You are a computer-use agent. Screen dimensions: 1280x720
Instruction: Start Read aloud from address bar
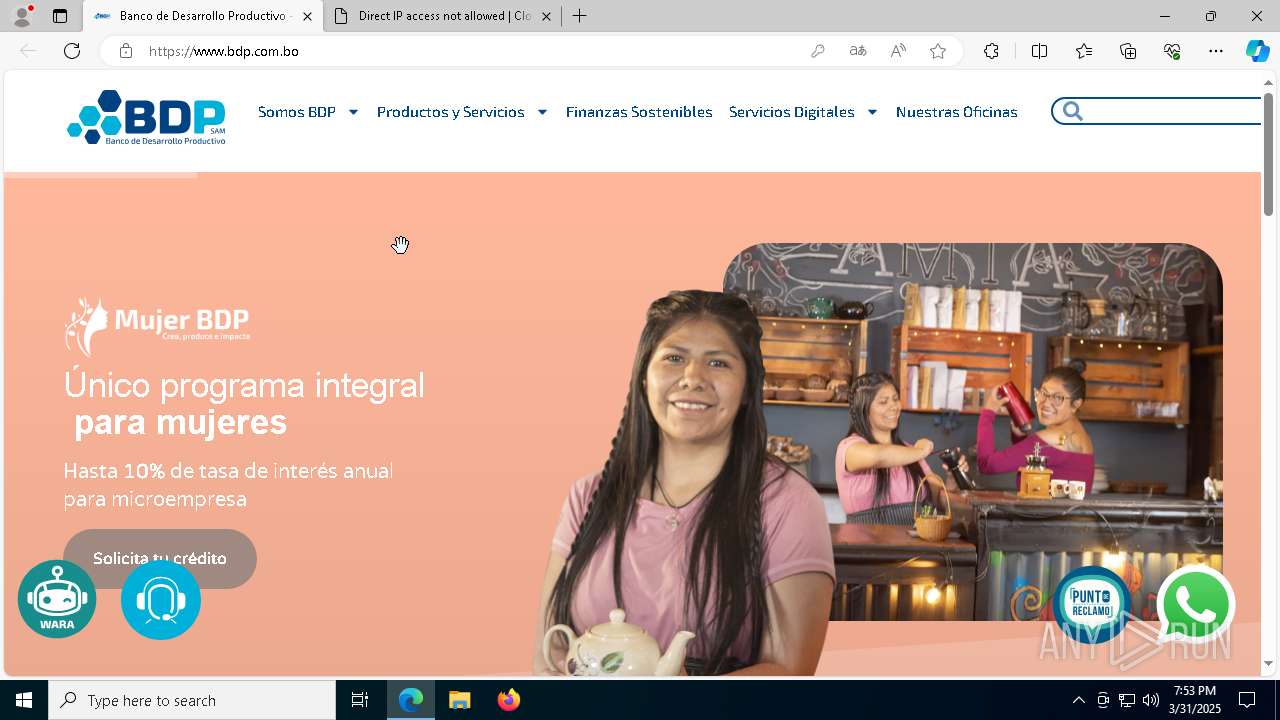898,51
